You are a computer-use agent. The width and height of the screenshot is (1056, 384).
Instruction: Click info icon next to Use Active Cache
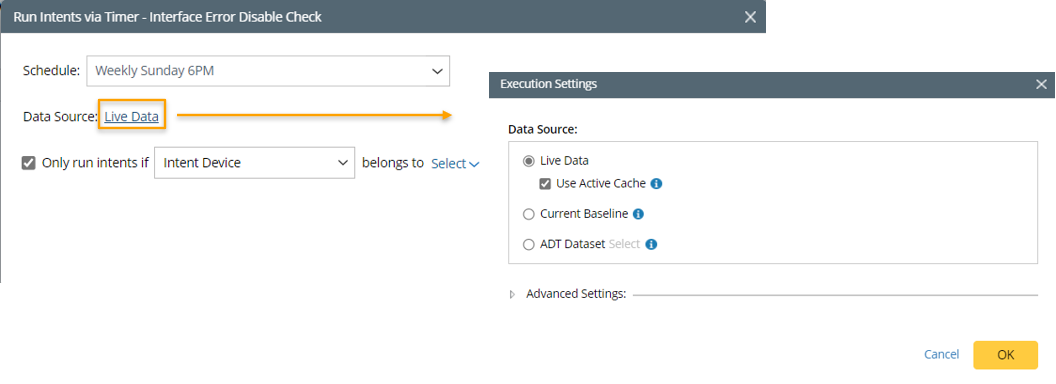[657, 183]
